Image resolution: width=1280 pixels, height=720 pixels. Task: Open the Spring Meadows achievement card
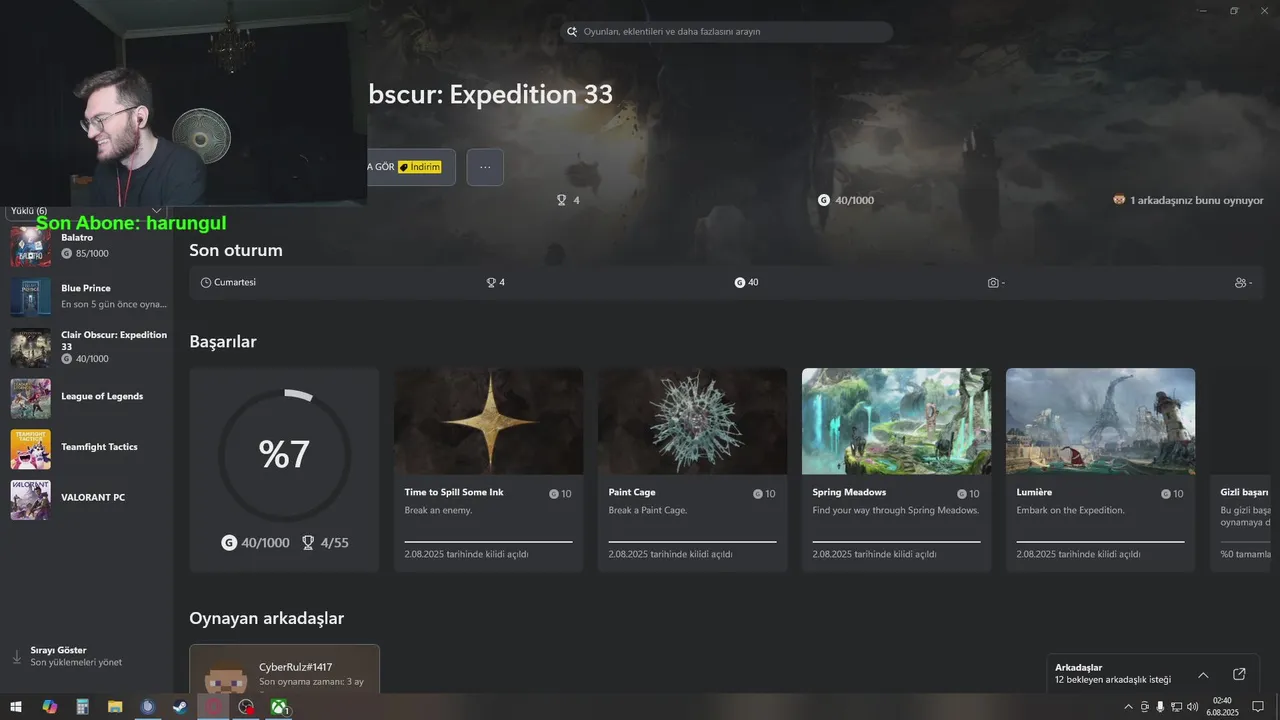pos(896,469)
